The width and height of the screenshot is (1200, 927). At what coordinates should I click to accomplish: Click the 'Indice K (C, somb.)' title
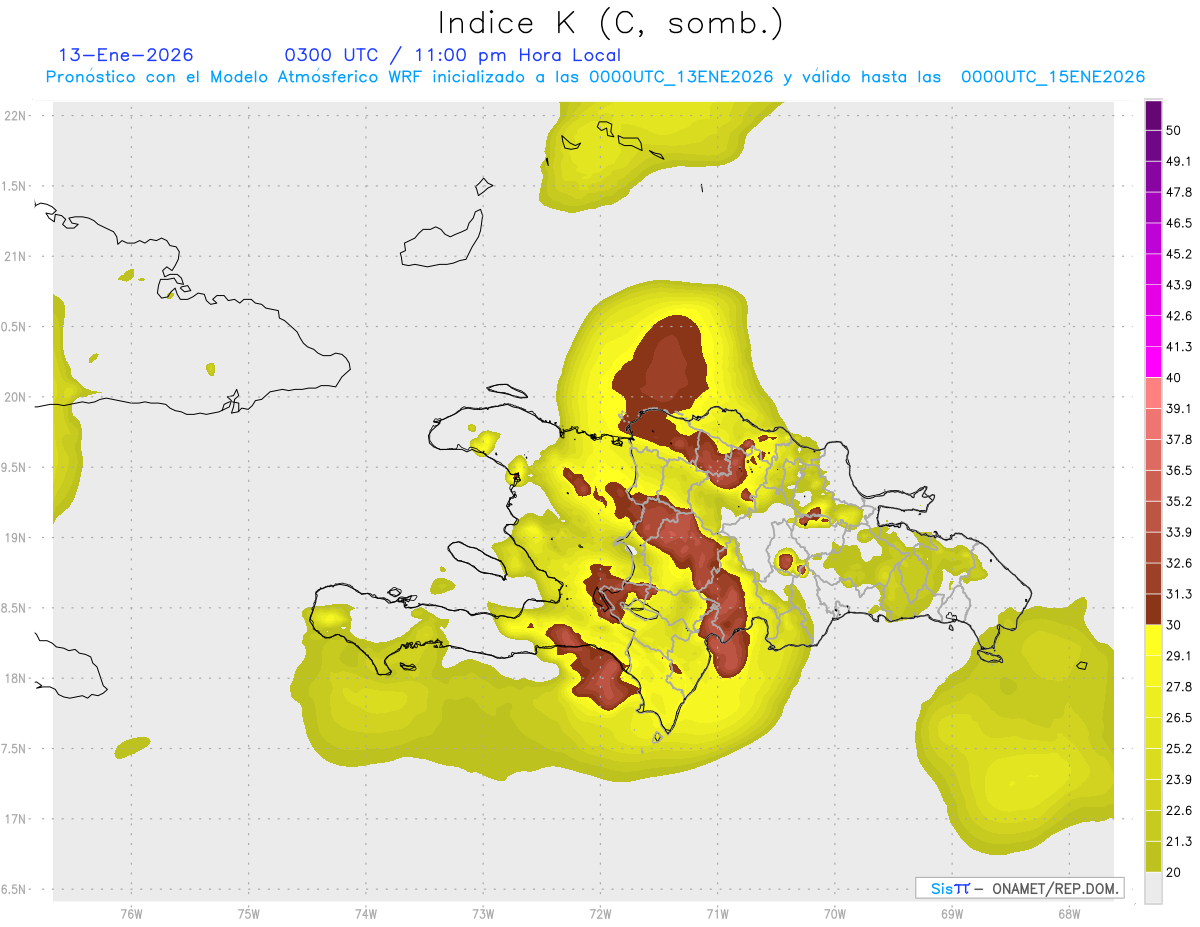[x=611, y=24]
